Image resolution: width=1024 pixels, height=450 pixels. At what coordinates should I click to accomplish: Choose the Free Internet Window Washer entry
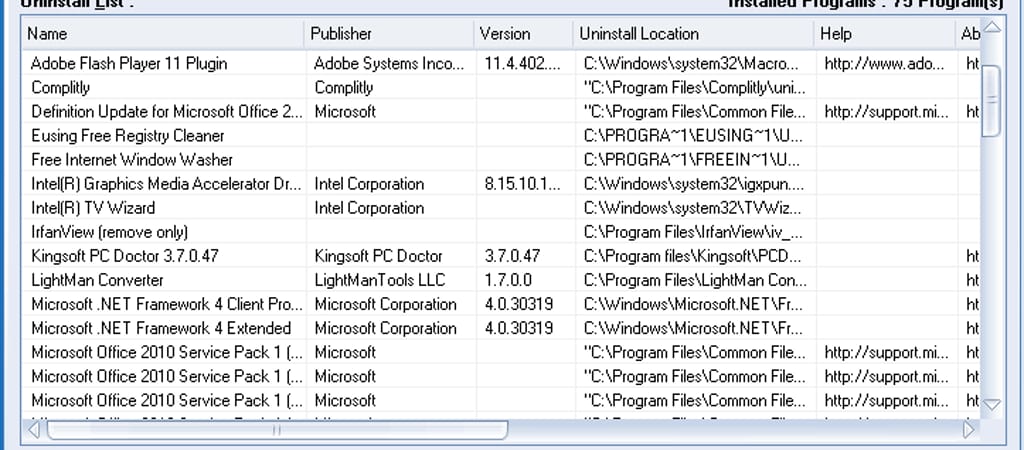click(132, 160)
